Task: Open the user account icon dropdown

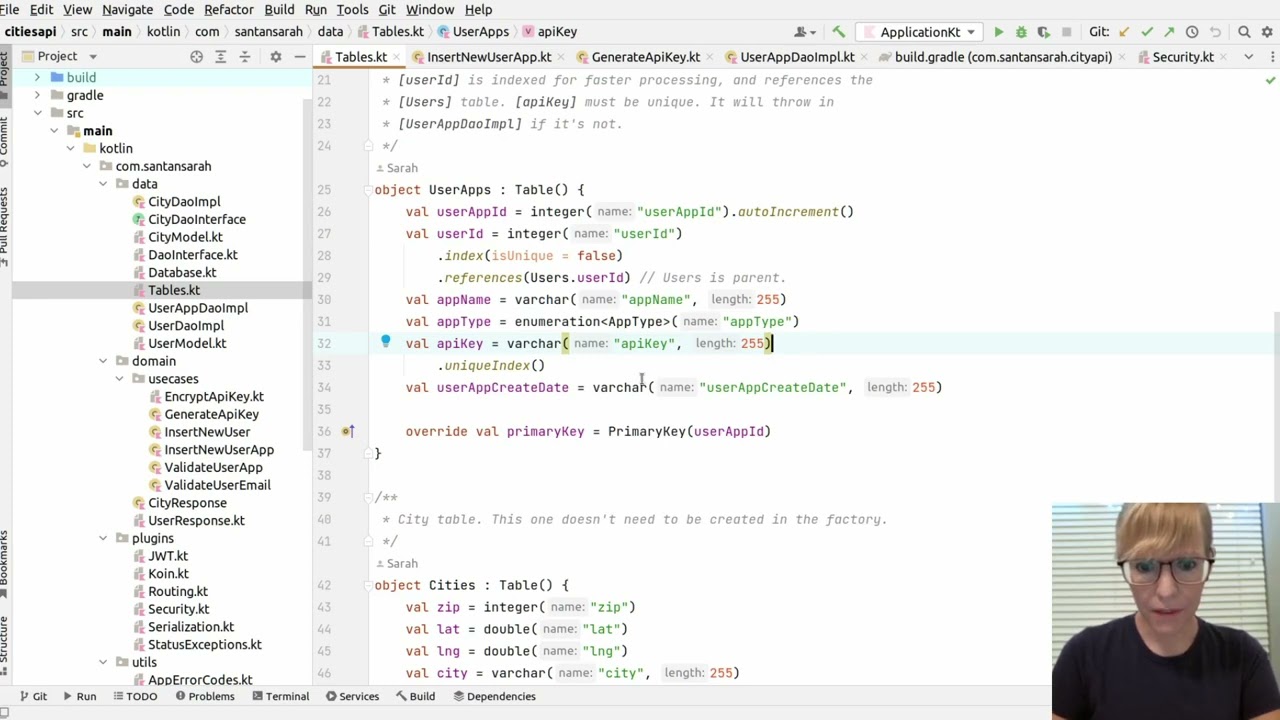Action: pos(804,32)
